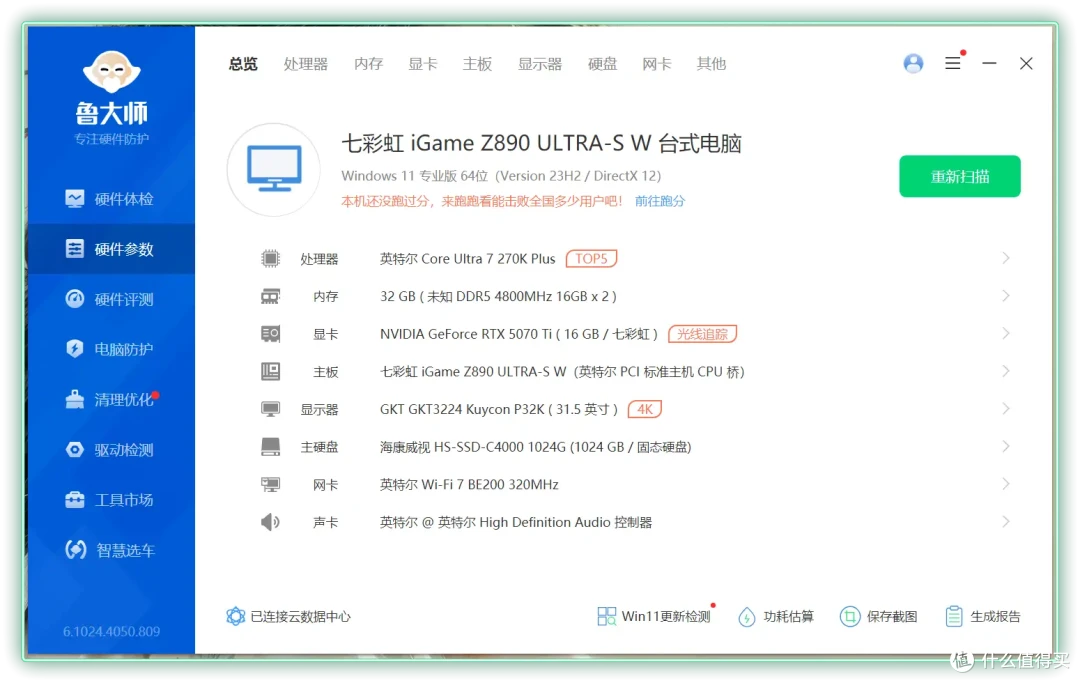Click the cloud data center status icon
This screenshot has height=683, width=1080.
point(236,616)
